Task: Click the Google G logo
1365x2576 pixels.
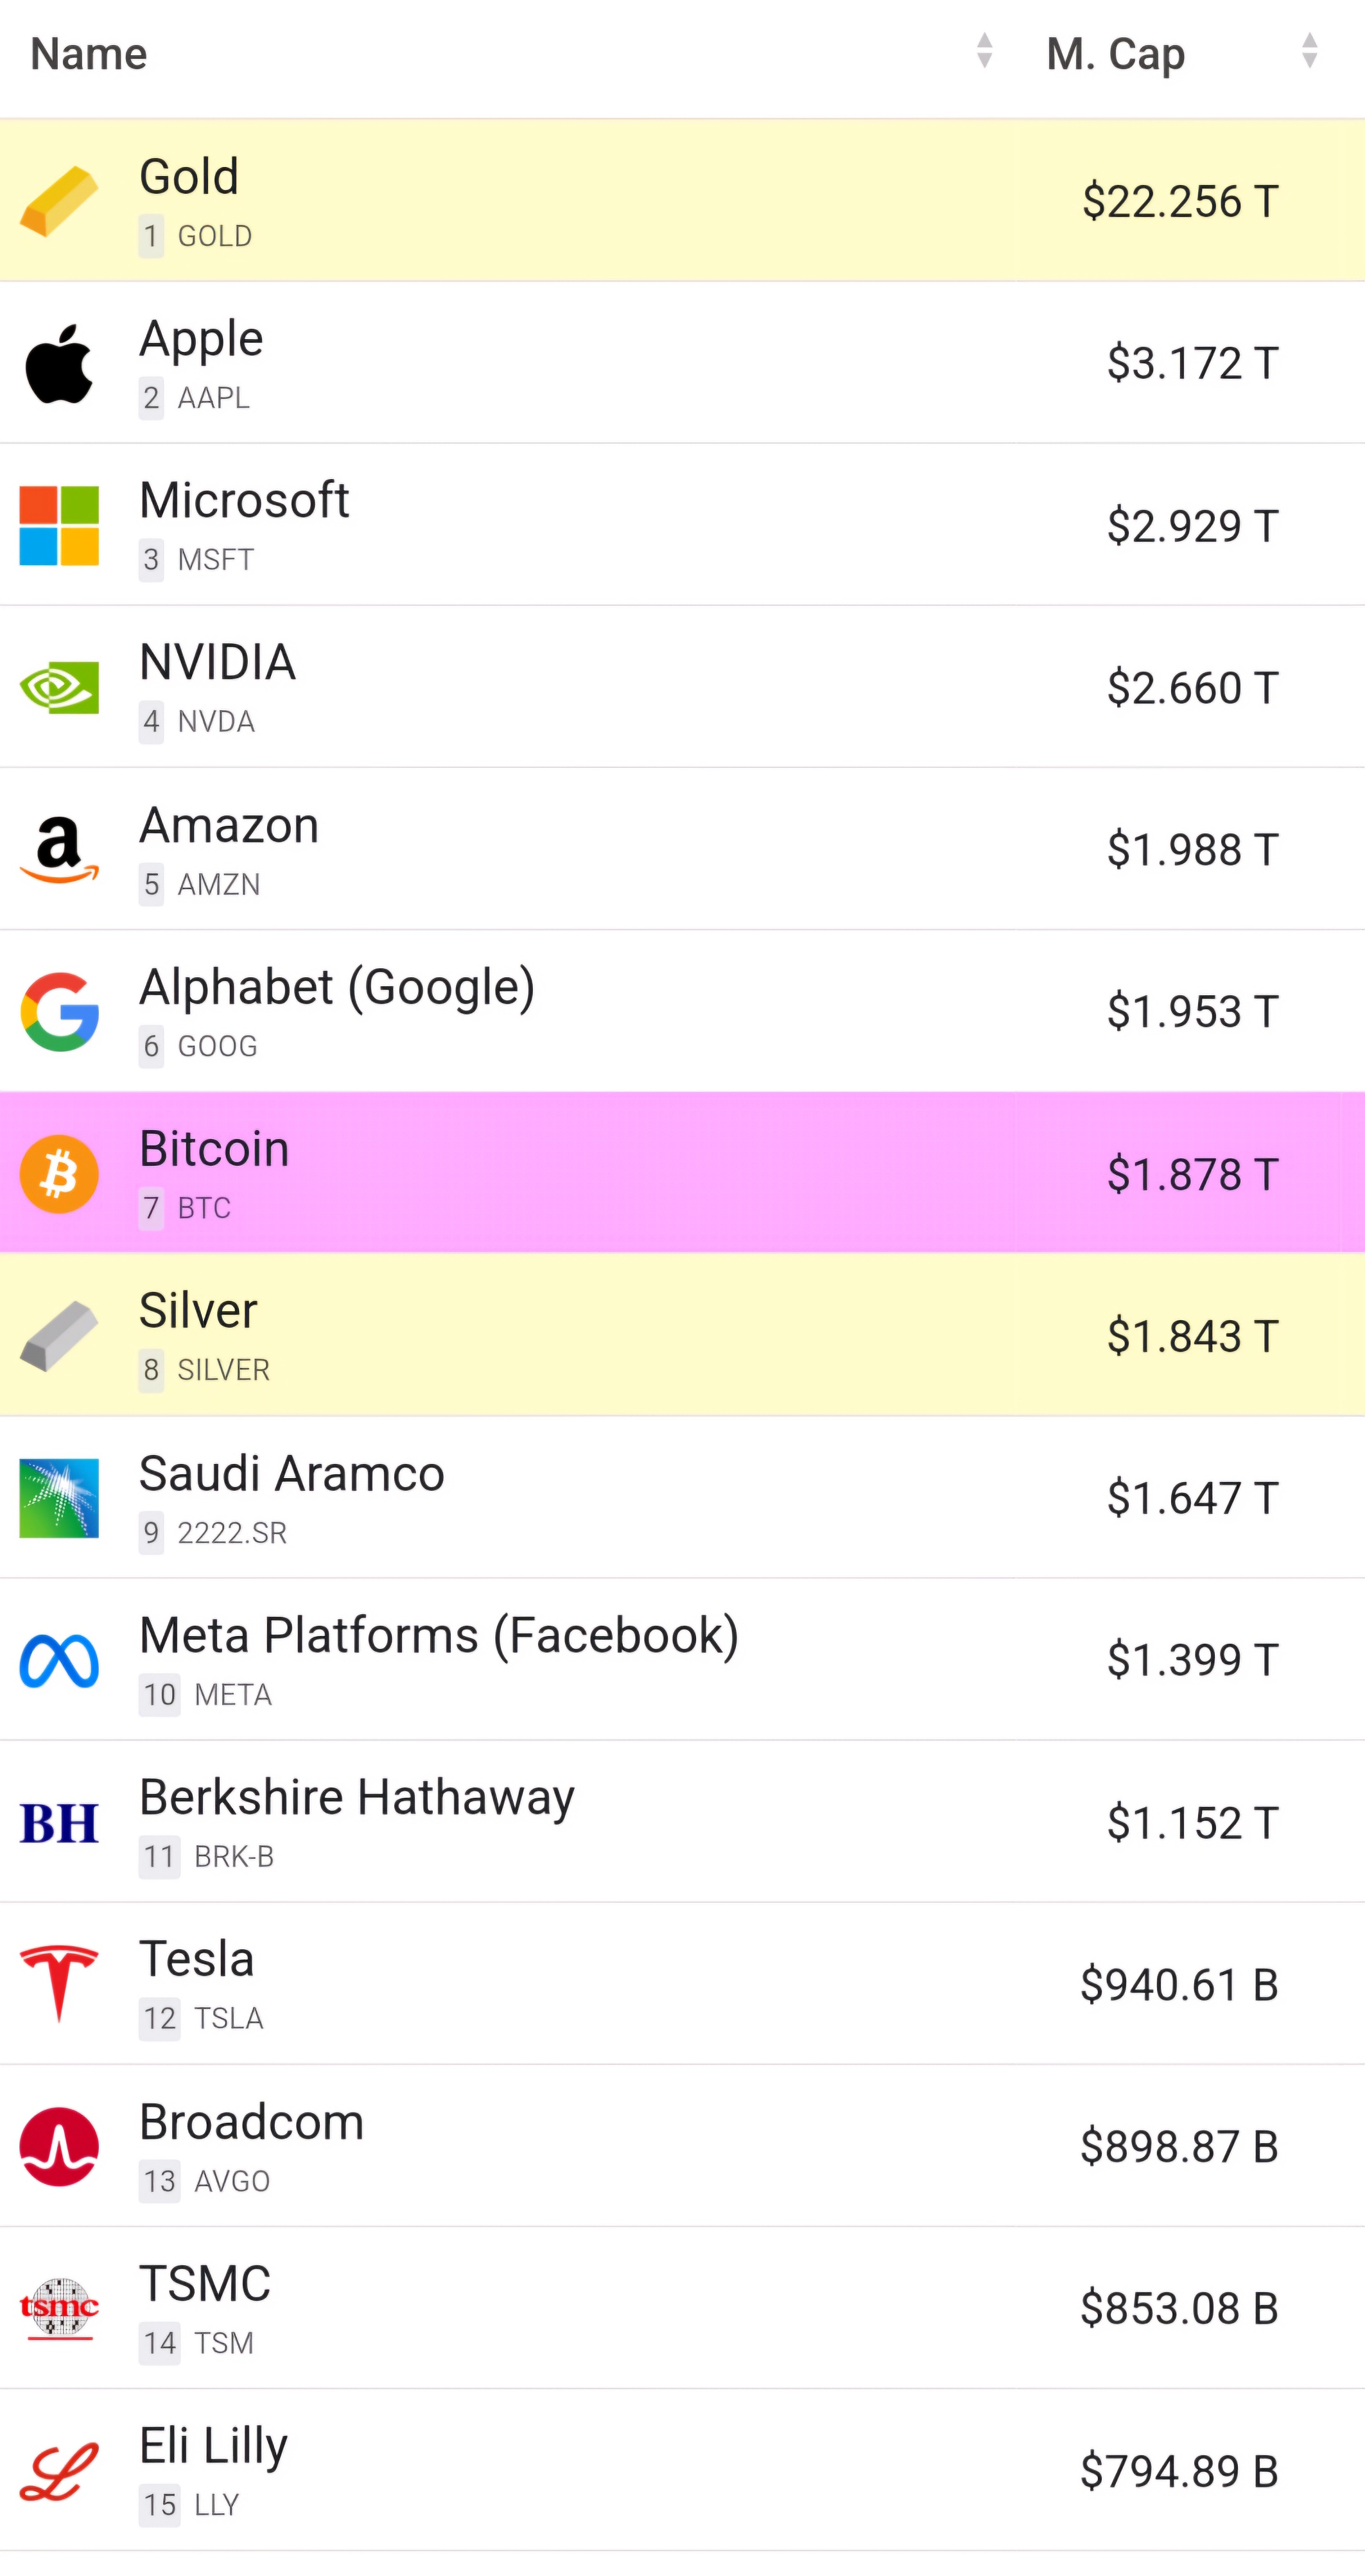Action: pyautogui.click(x=59, y=1012)
